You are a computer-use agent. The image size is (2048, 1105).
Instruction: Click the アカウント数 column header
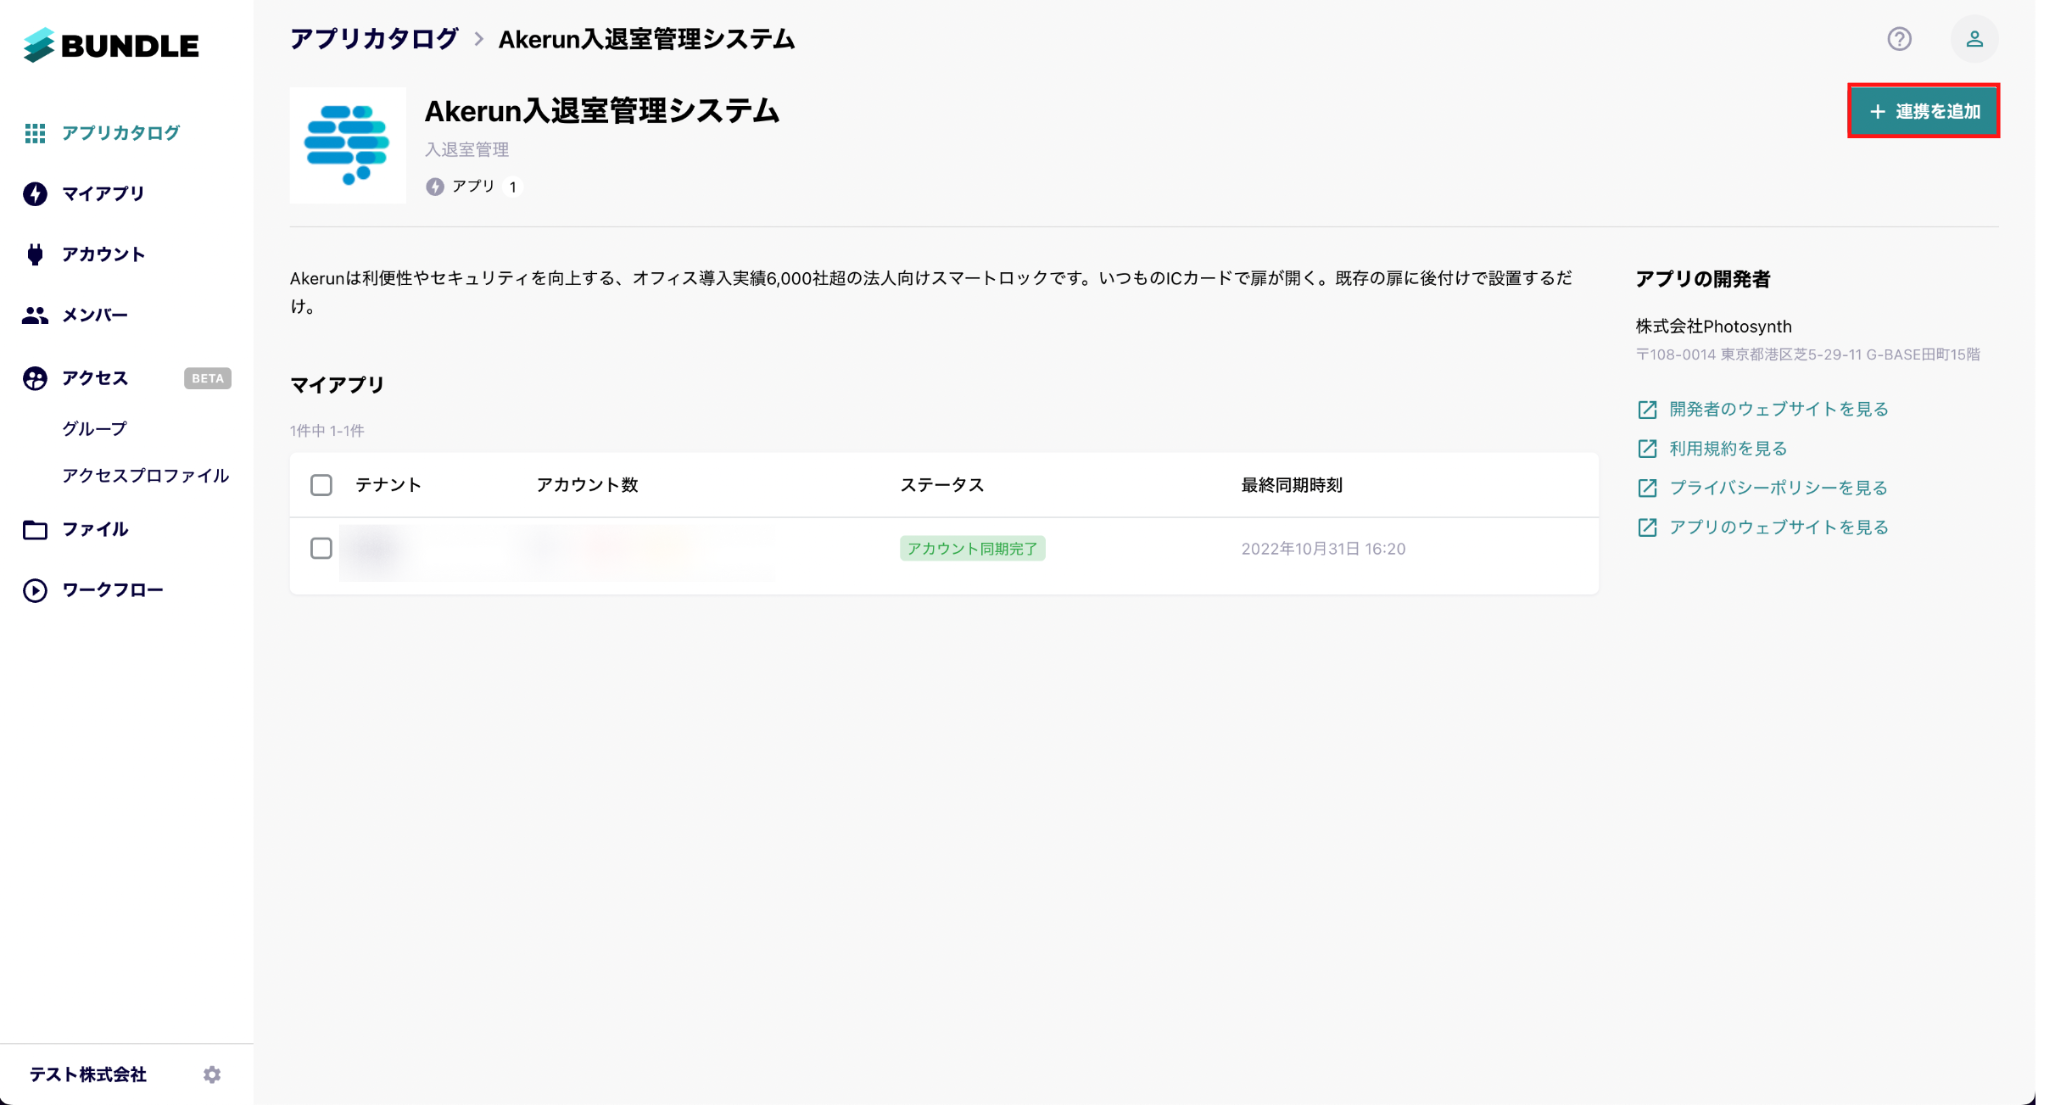[x=587, y=485]
